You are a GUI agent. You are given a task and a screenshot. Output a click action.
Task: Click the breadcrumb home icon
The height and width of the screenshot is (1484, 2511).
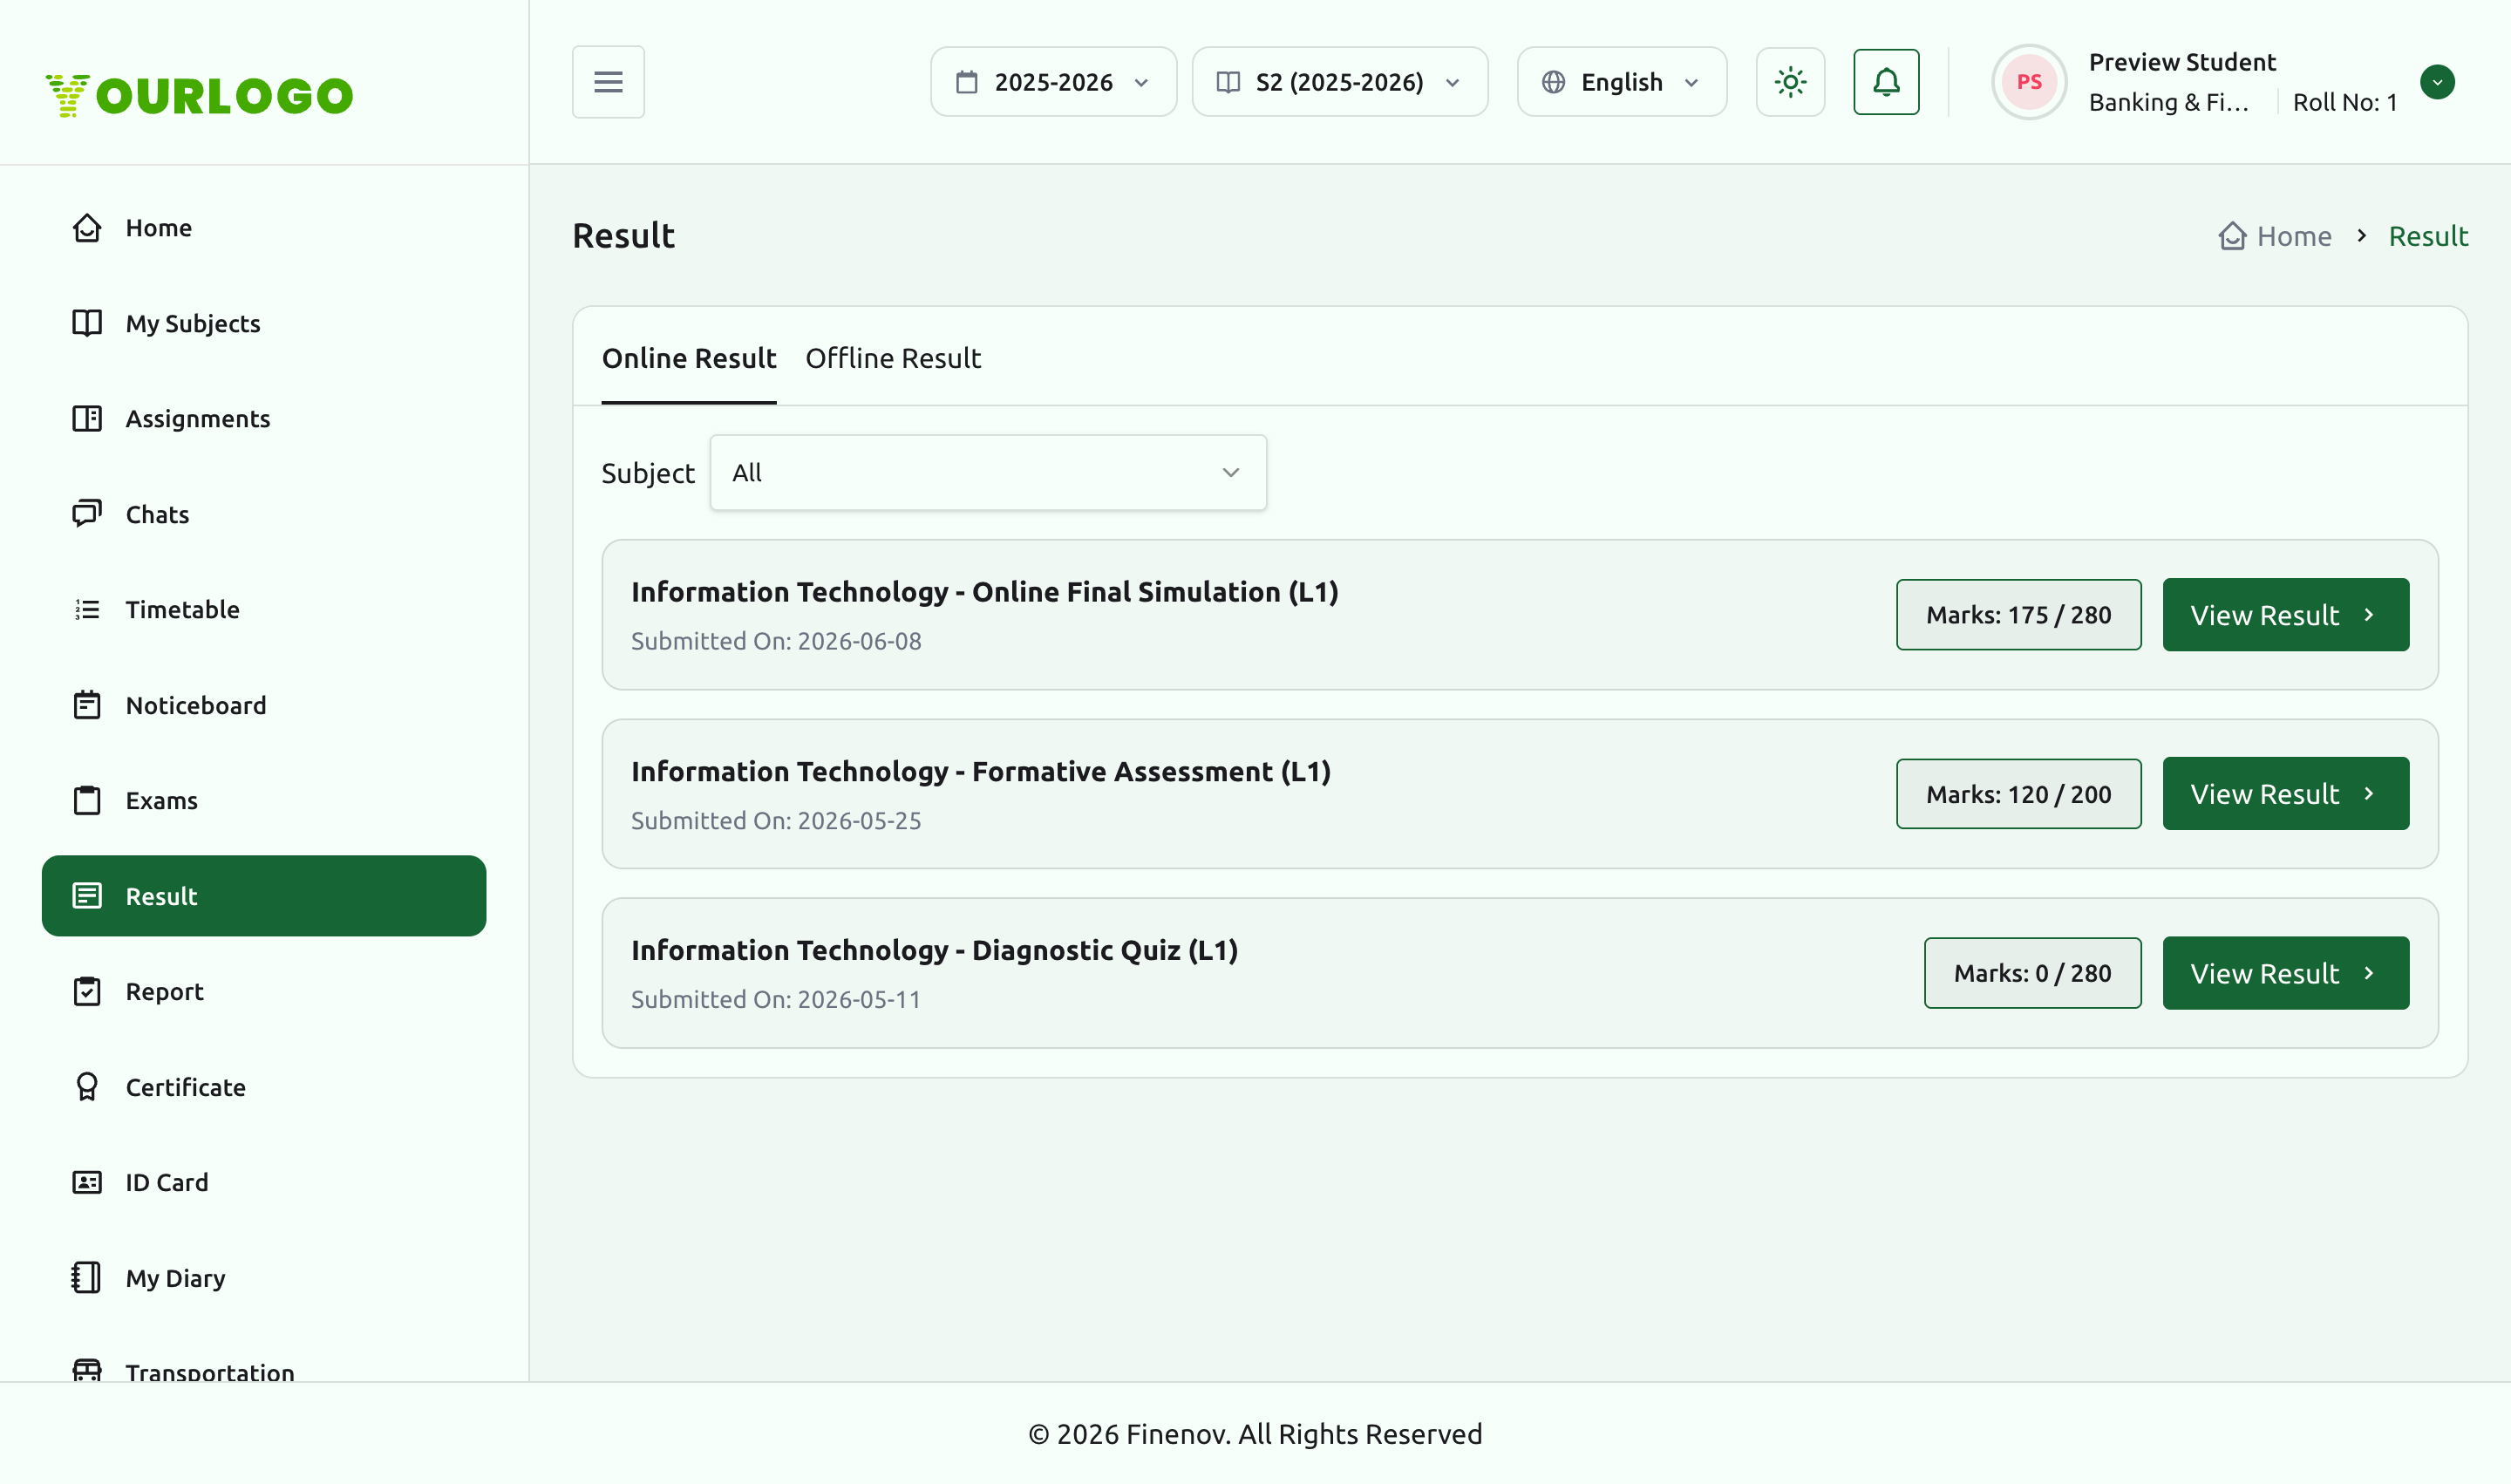[2232, 236]
